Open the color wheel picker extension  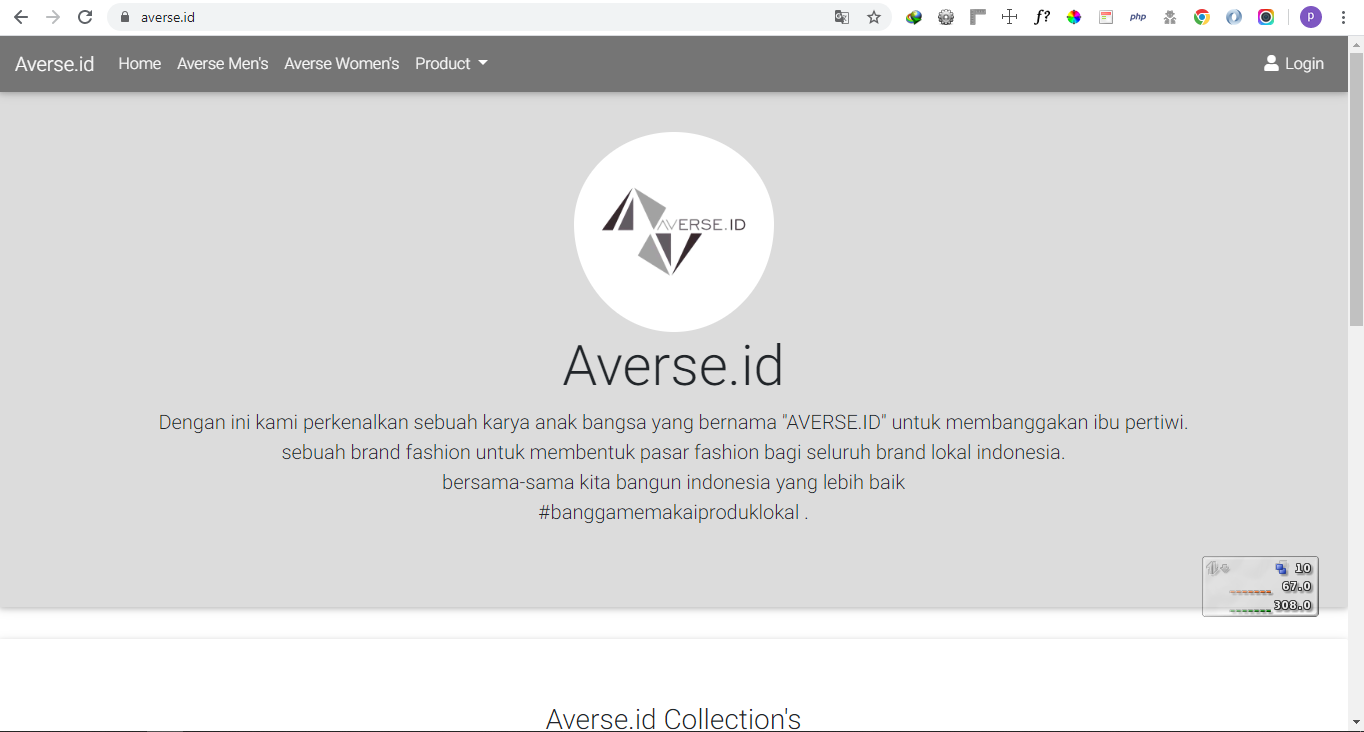click(x=1074, y=17)
